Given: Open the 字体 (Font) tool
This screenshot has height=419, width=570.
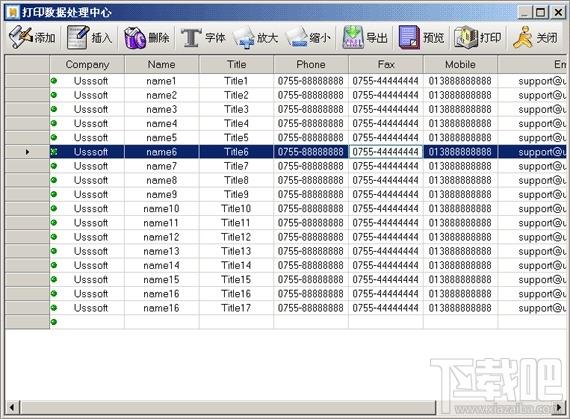Looking at the screenshot, I should click(191, 37).
